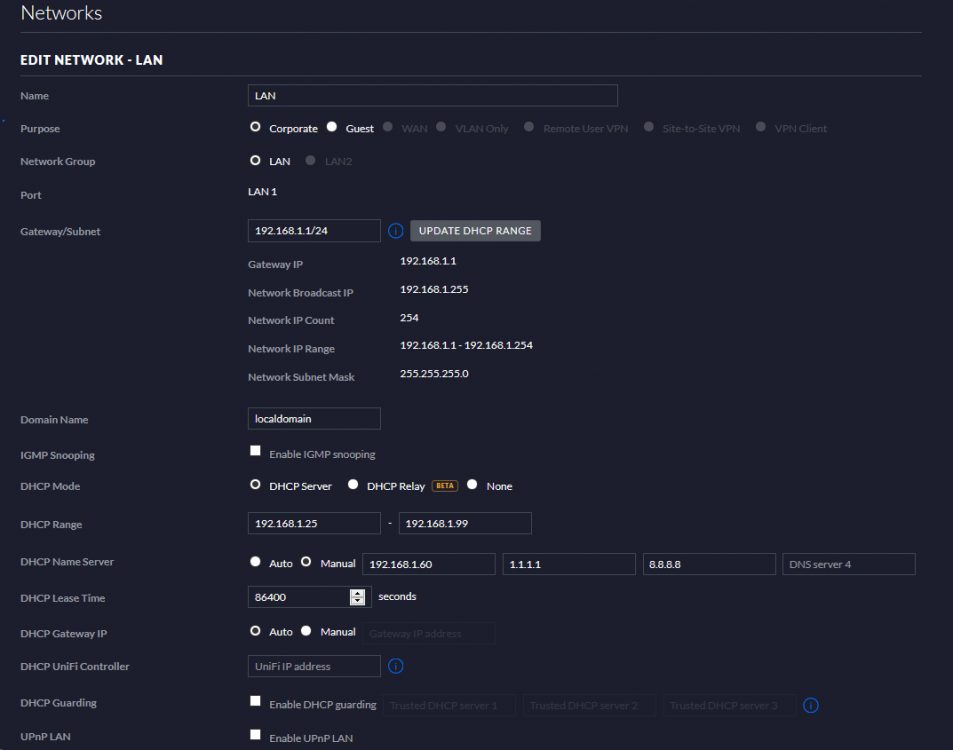Click Gateway IP value 192.168.1.1
The image size is (953, 750).
pyautogui.click(x=428, y=261)
